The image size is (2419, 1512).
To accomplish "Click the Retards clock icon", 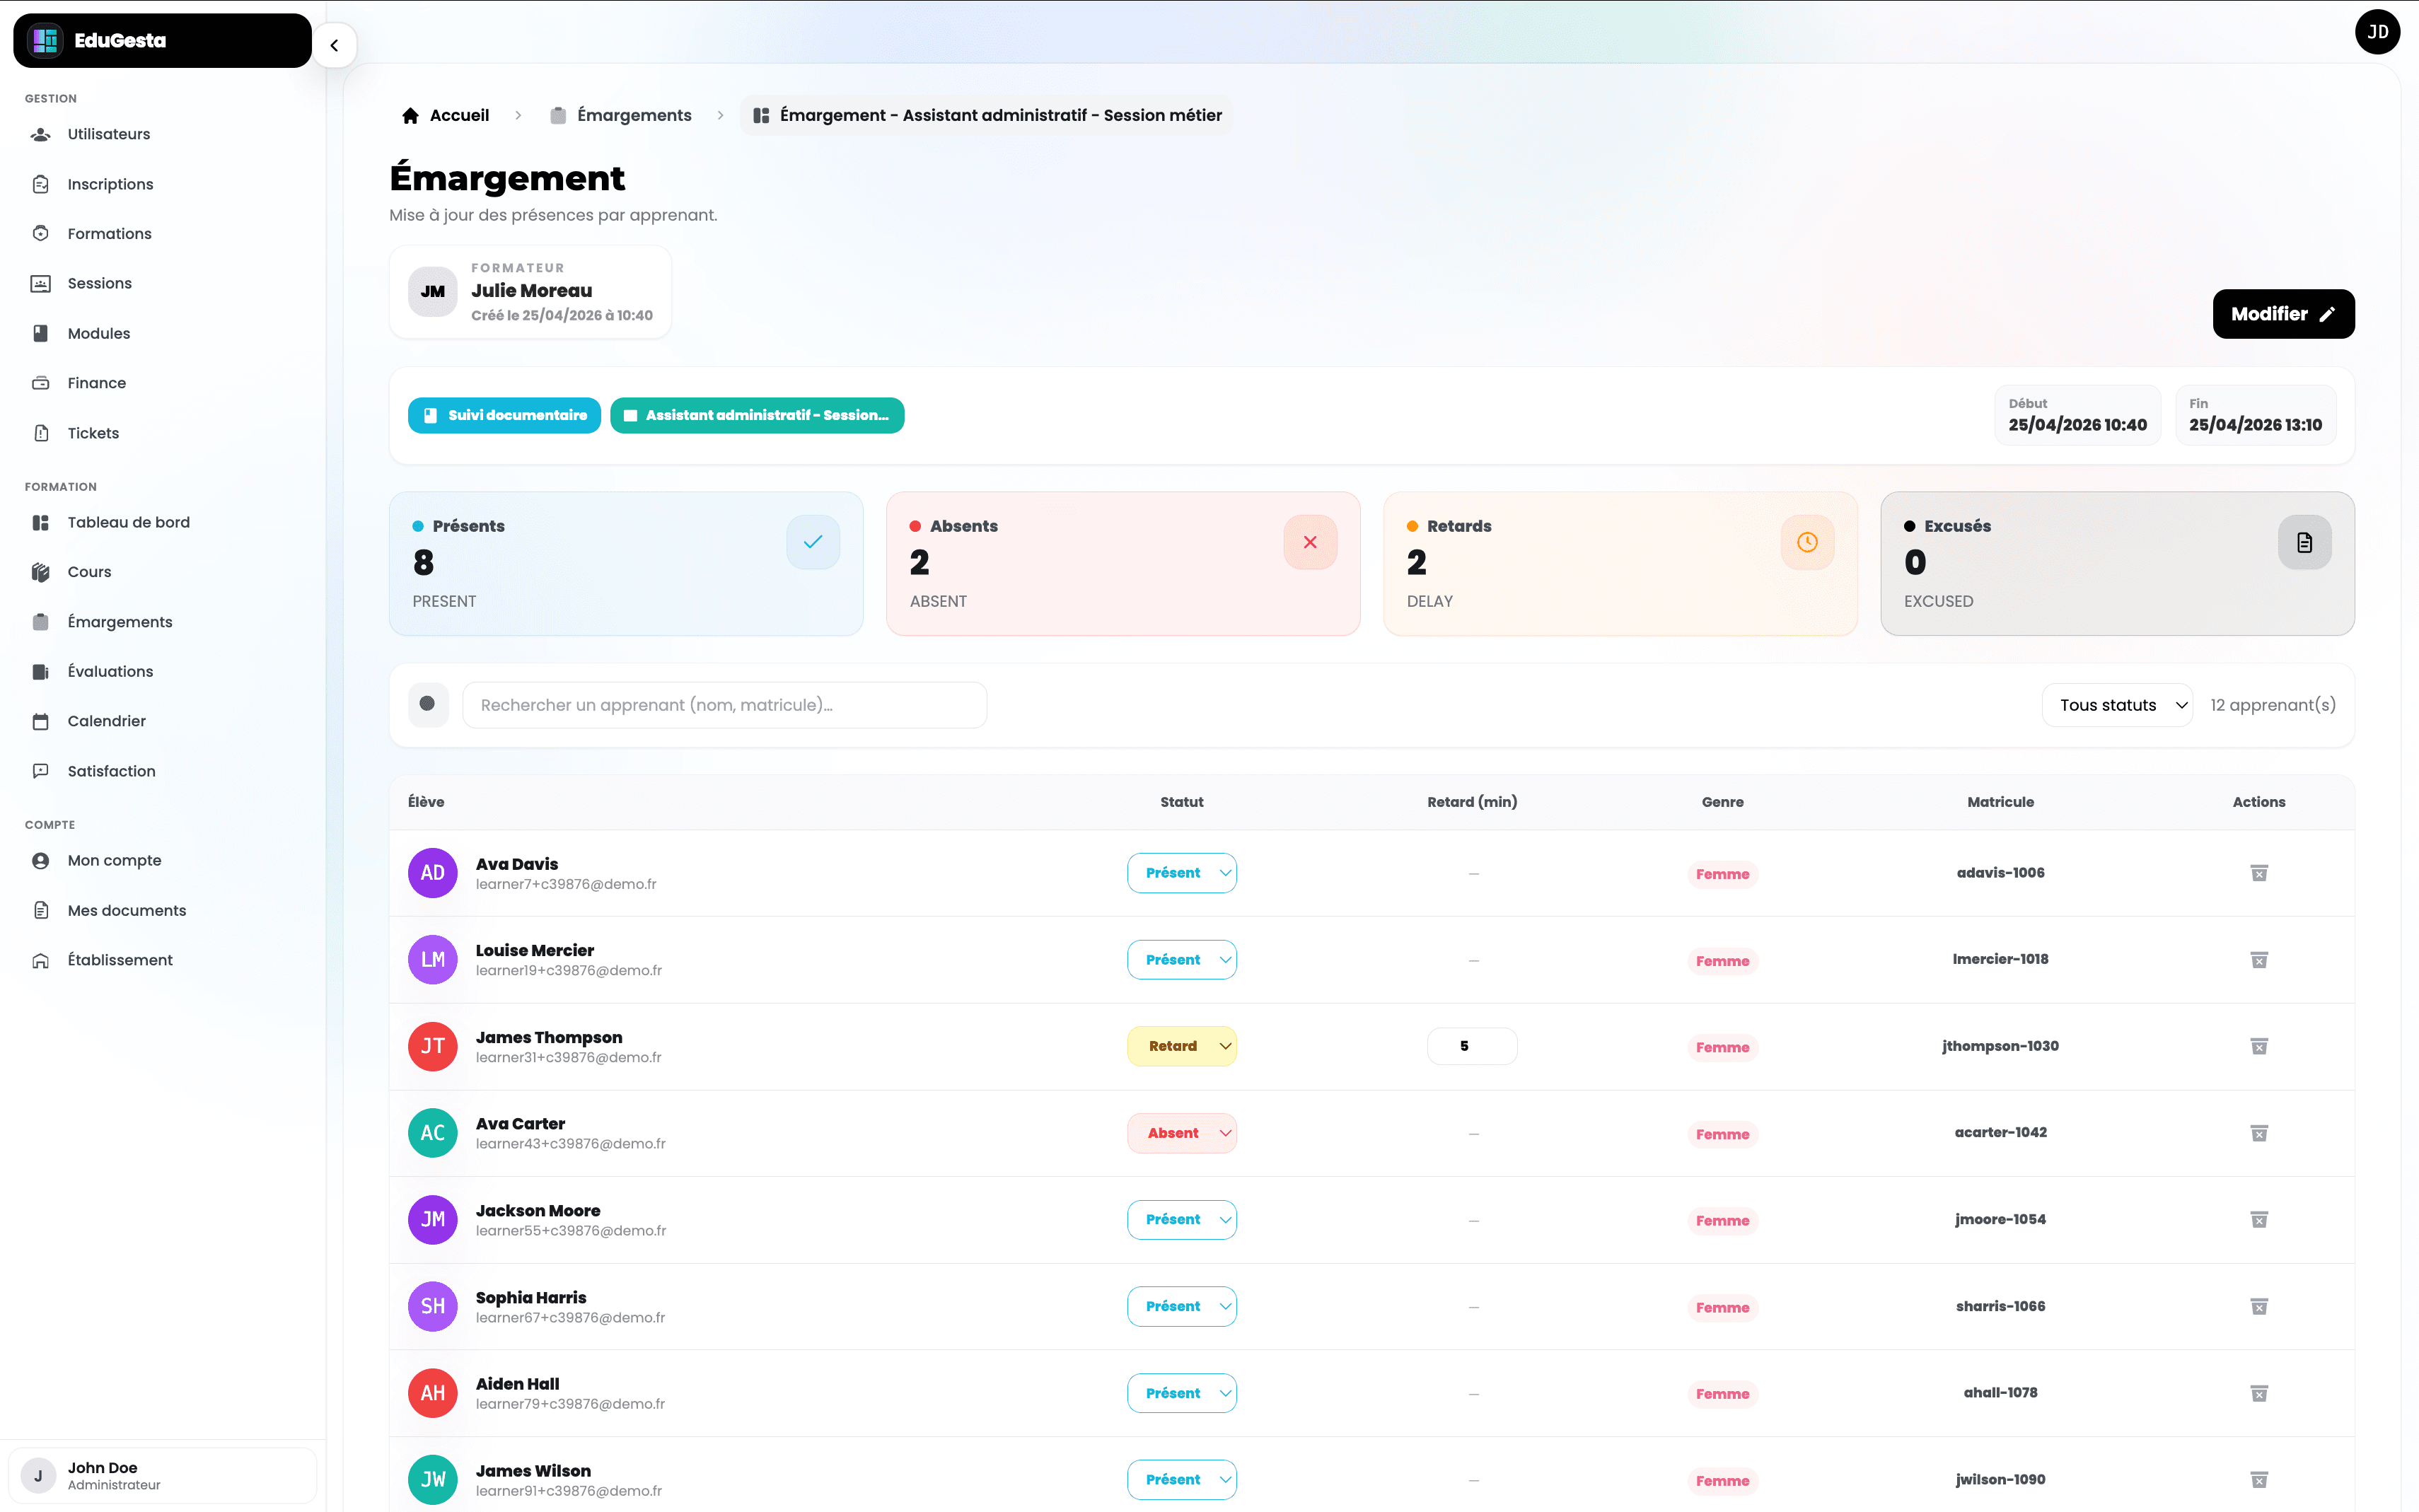I will (1806, 542).
